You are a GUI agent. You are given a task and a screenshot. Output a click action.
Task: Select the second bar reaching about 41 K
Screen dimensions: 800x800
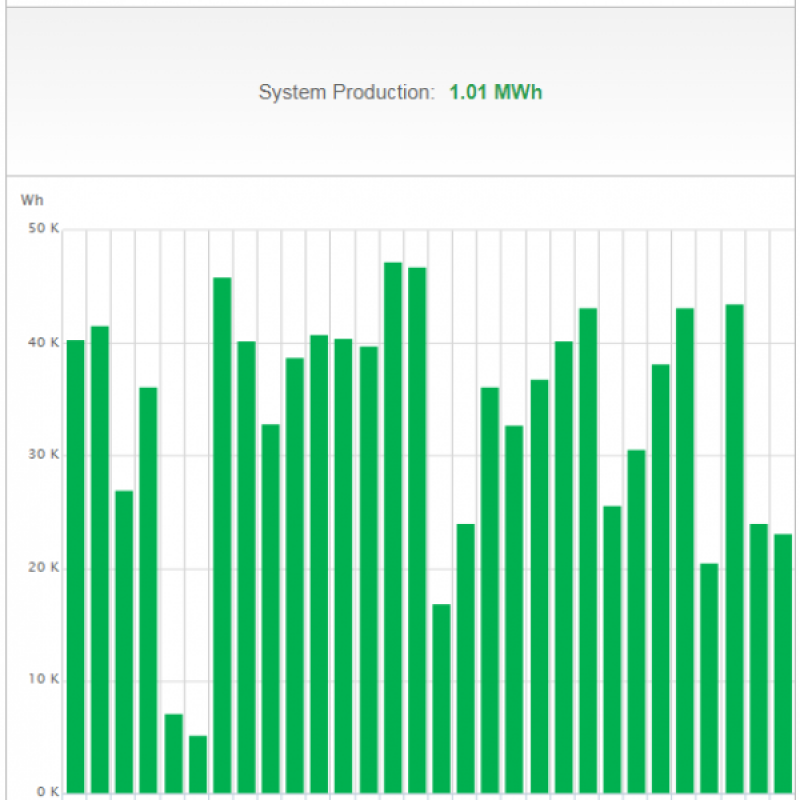coord(98,550)
